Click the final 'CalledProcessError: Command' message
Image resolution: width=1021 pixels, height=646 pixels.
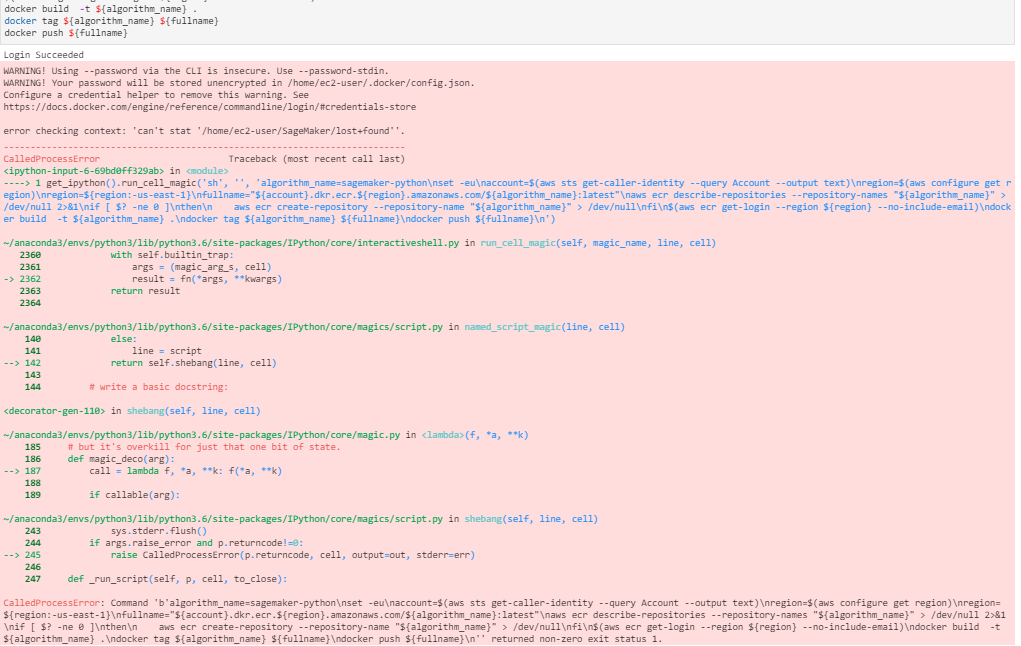tap(505, 621)
